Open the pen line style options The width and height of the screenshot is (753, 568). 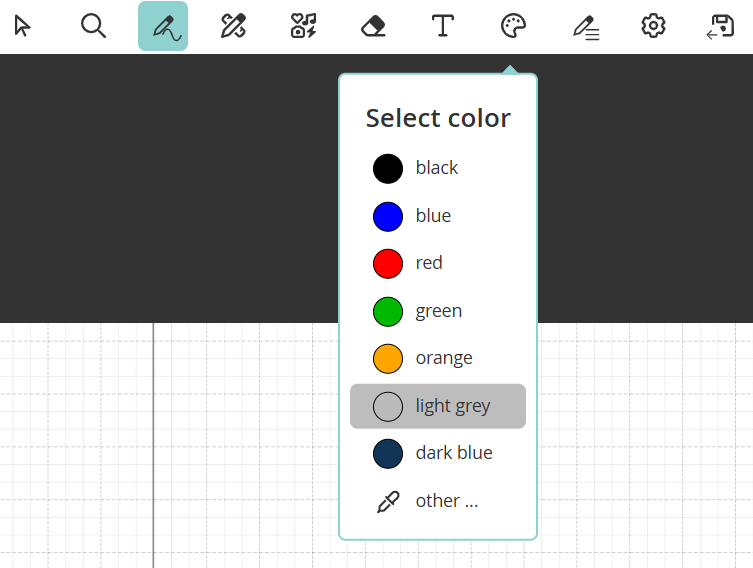tap(585, 26)
